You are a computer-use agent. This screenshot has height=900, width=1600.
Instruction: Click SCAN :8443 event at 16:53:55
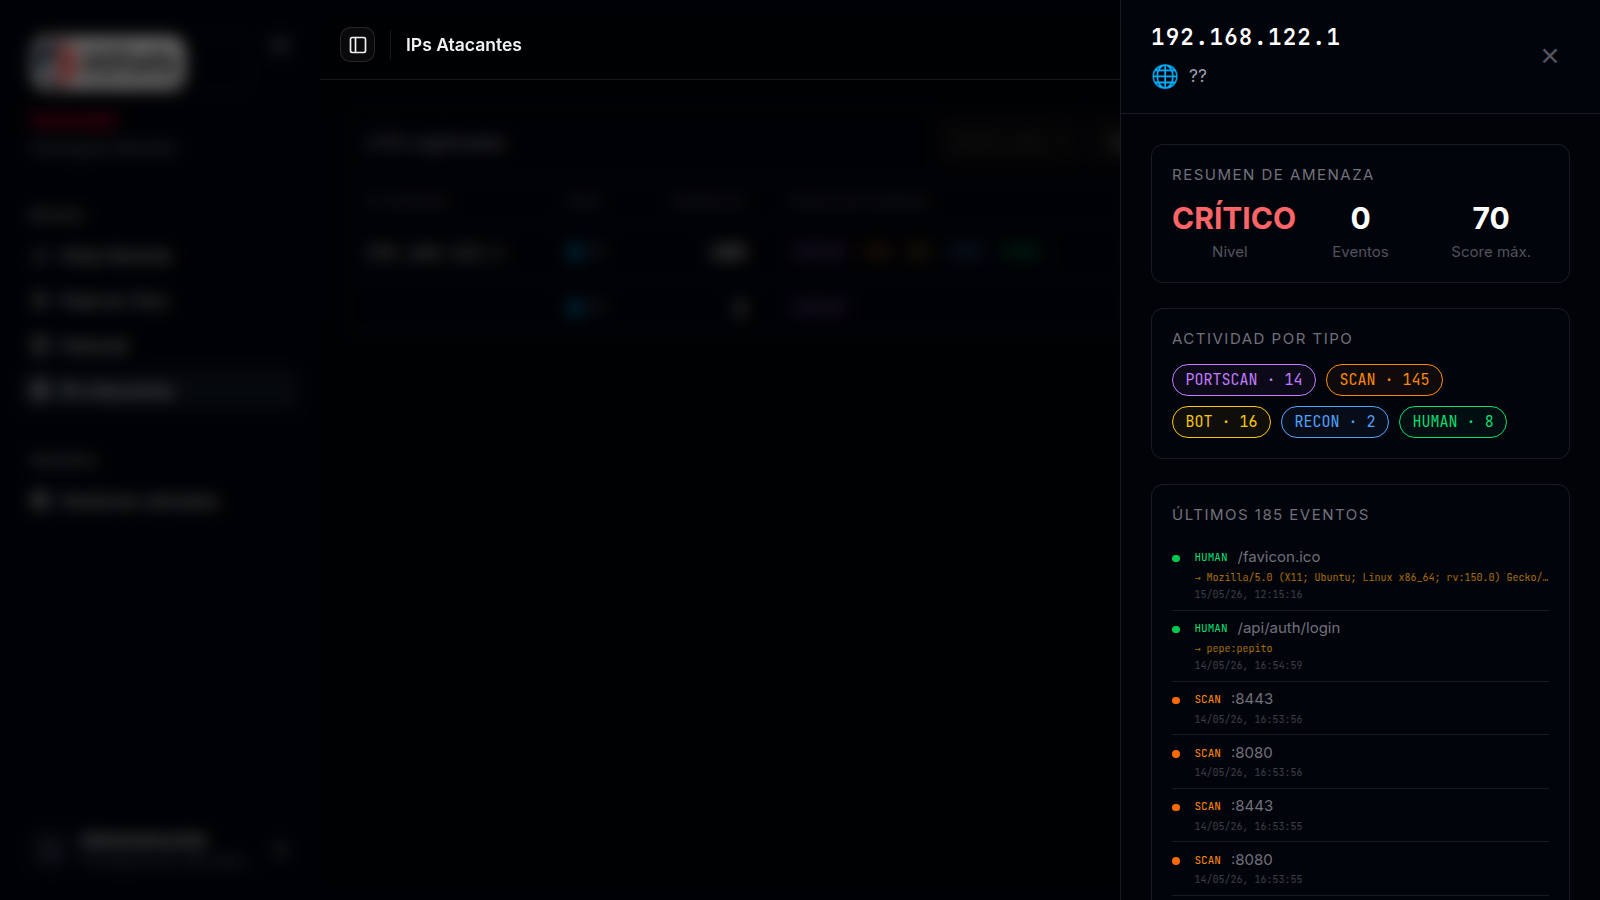[1360, 815]
